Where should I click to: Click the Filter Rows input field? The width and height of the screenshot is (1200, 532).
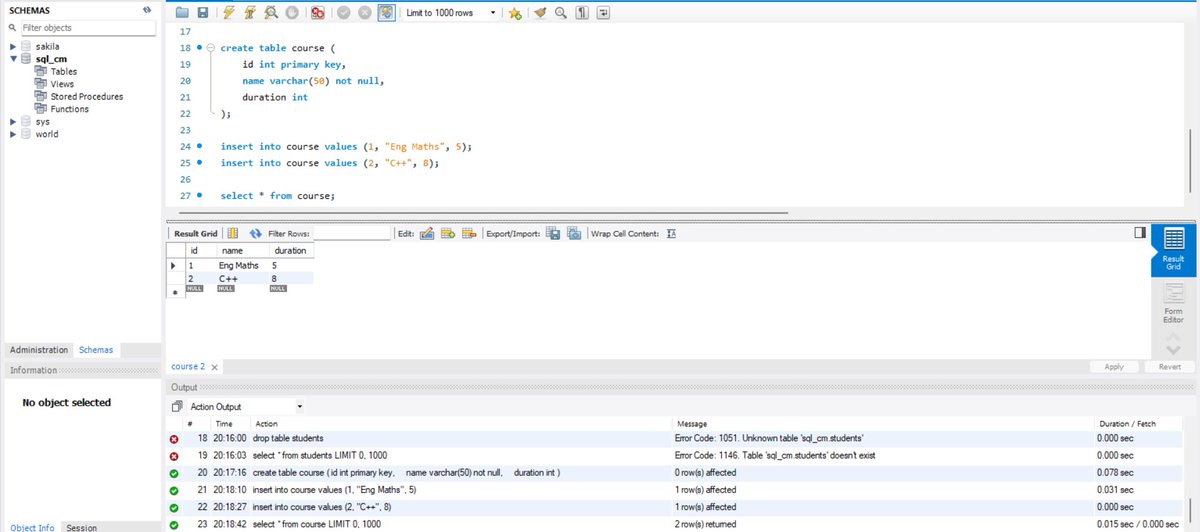pos(350,233)
